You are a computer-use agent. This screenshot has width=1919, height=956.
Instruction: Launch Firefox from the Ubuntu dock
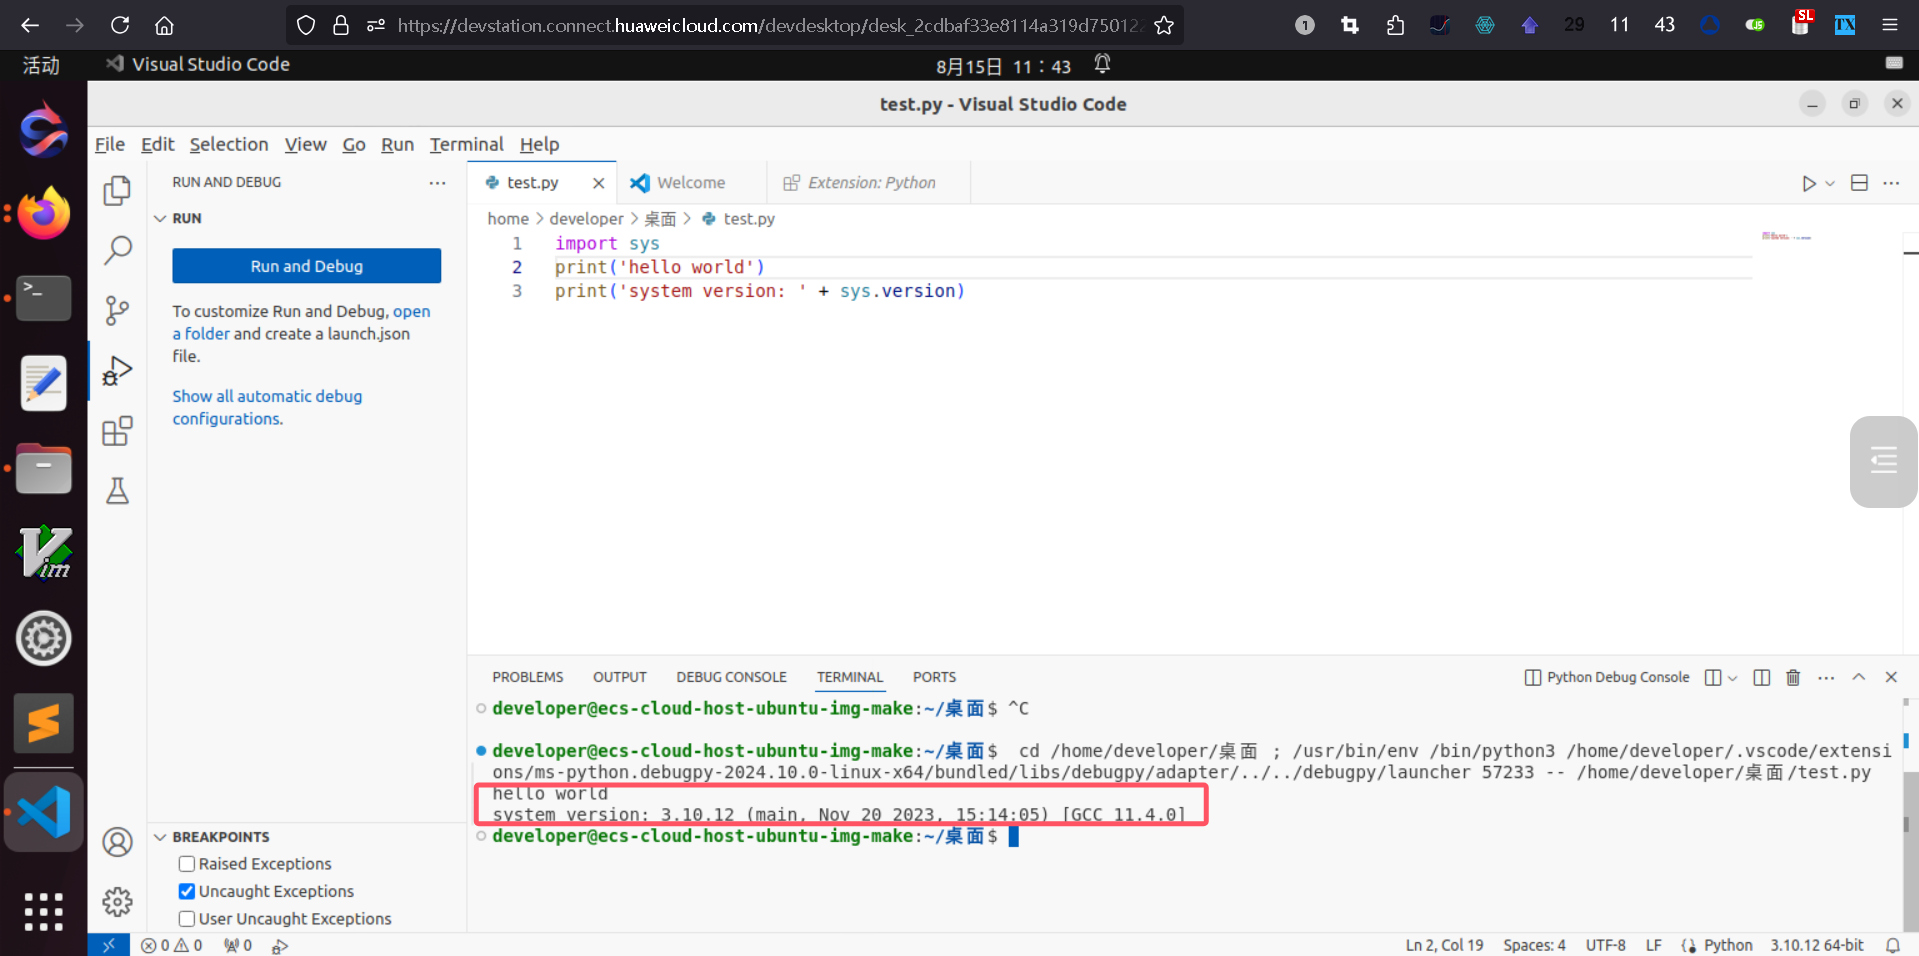point(44,213)
